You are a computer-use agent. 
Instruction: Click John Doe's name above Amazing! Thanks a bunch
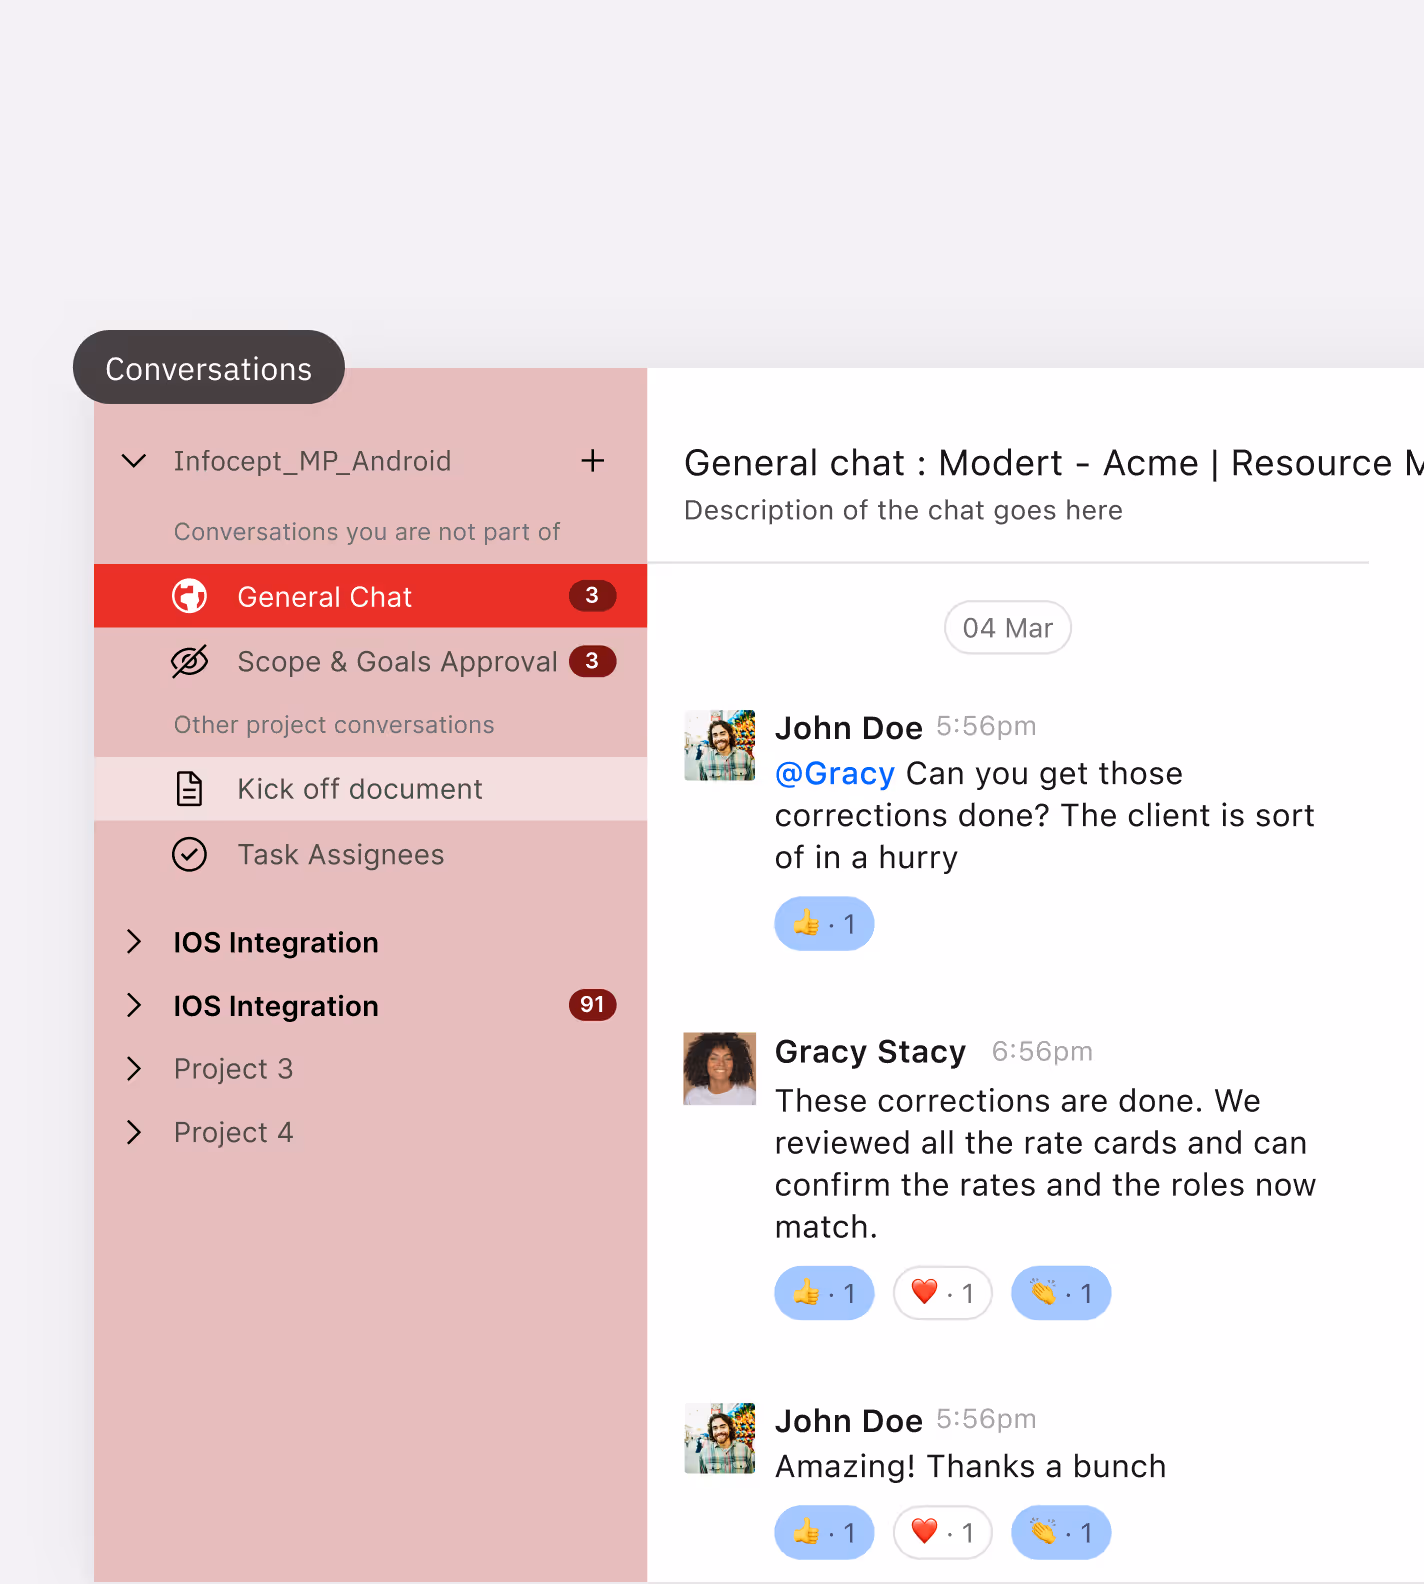coord(848,1421)
